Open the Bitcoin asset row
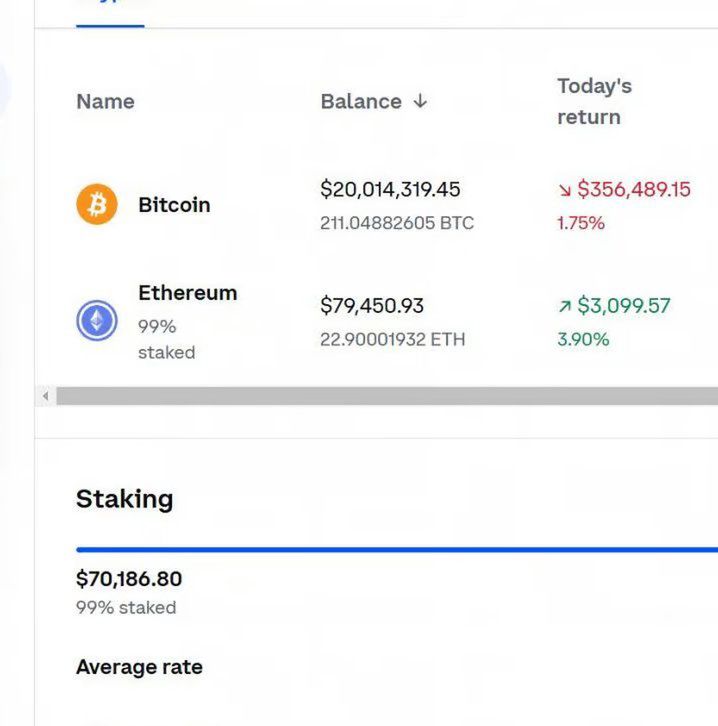Viewport: 718px width, 726px height. [376, 205]
